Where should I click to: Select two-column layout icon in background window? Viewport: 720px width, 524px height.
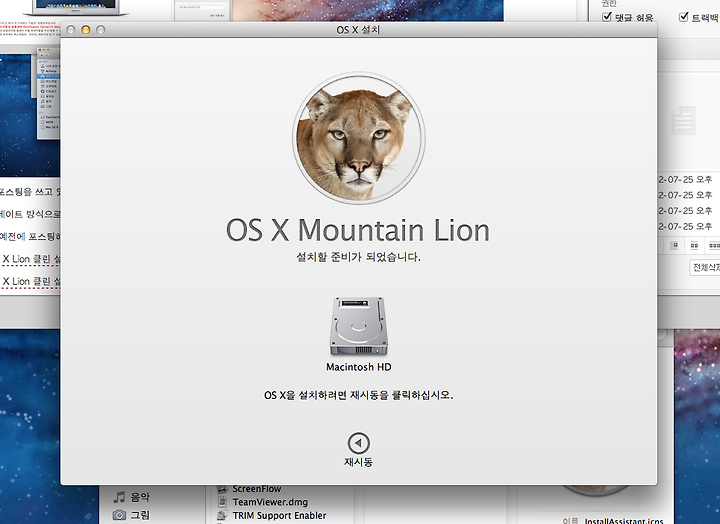tap(694, 246)
